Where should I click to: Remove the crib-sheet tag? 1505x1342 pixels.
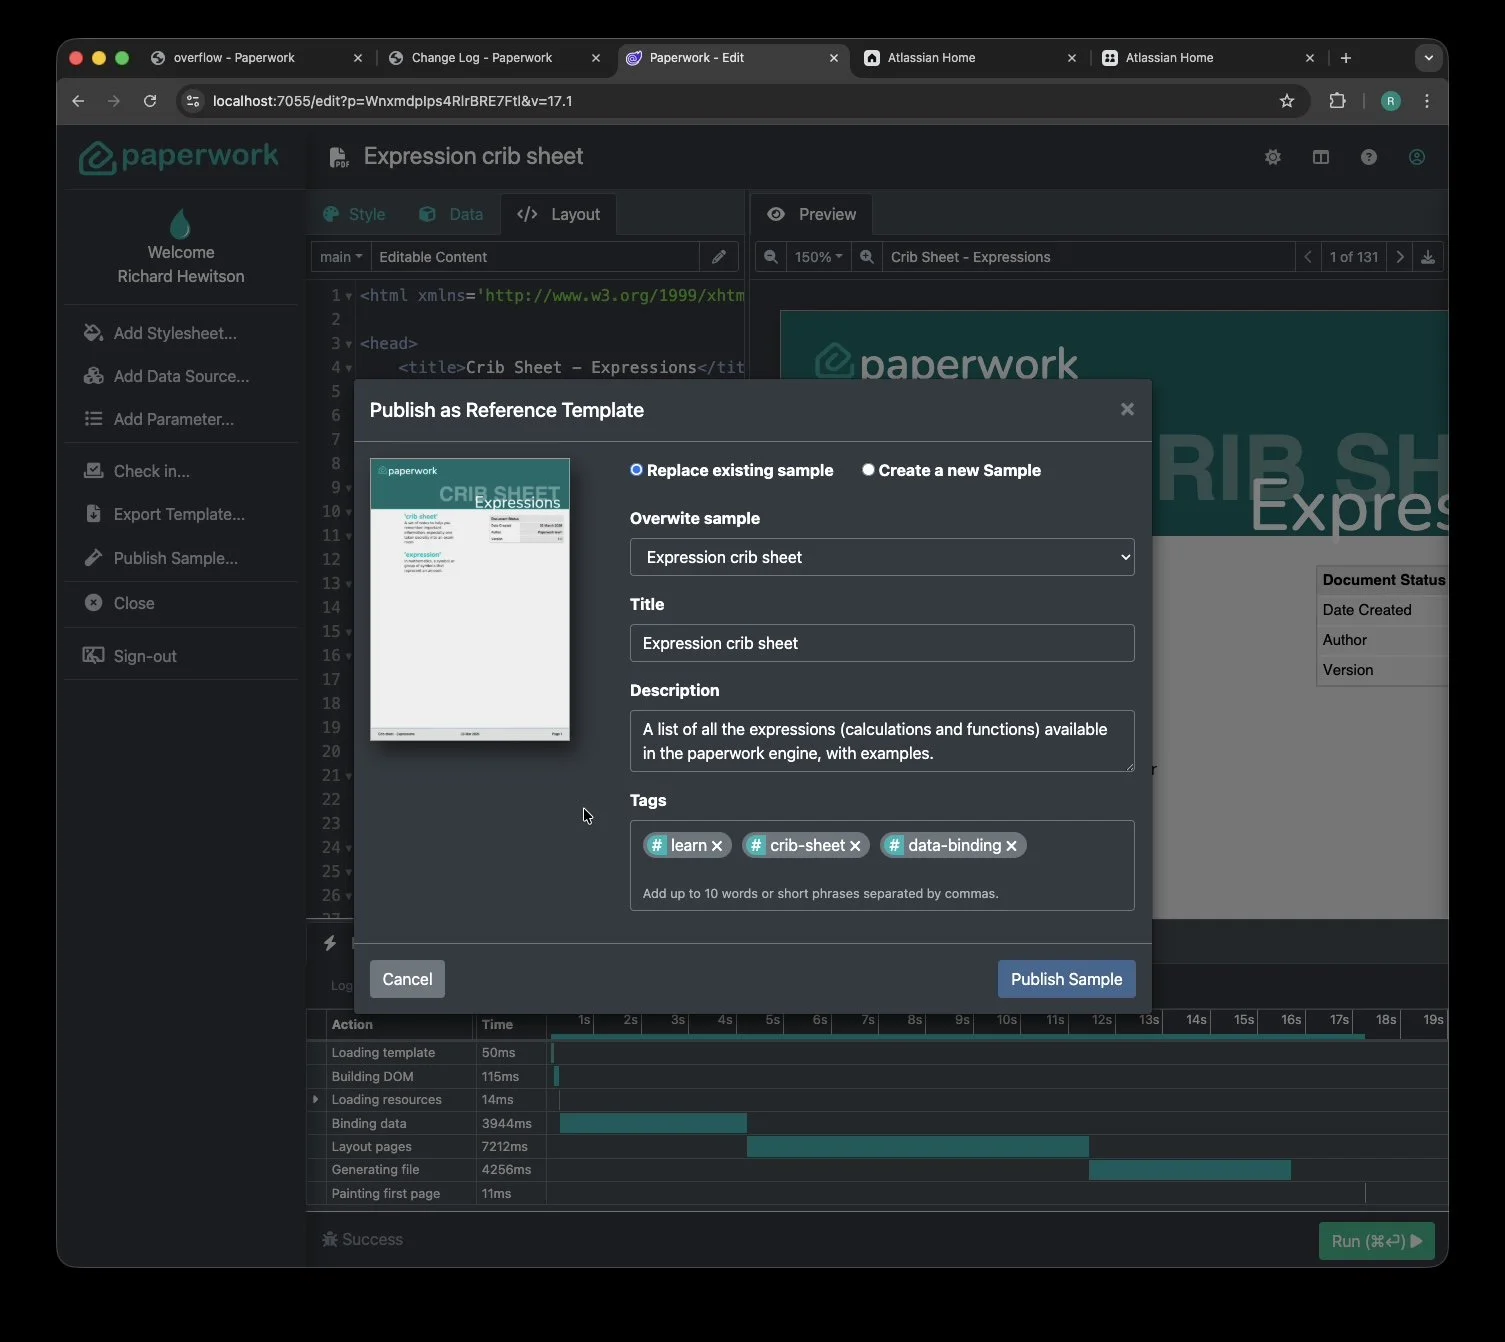855,846
